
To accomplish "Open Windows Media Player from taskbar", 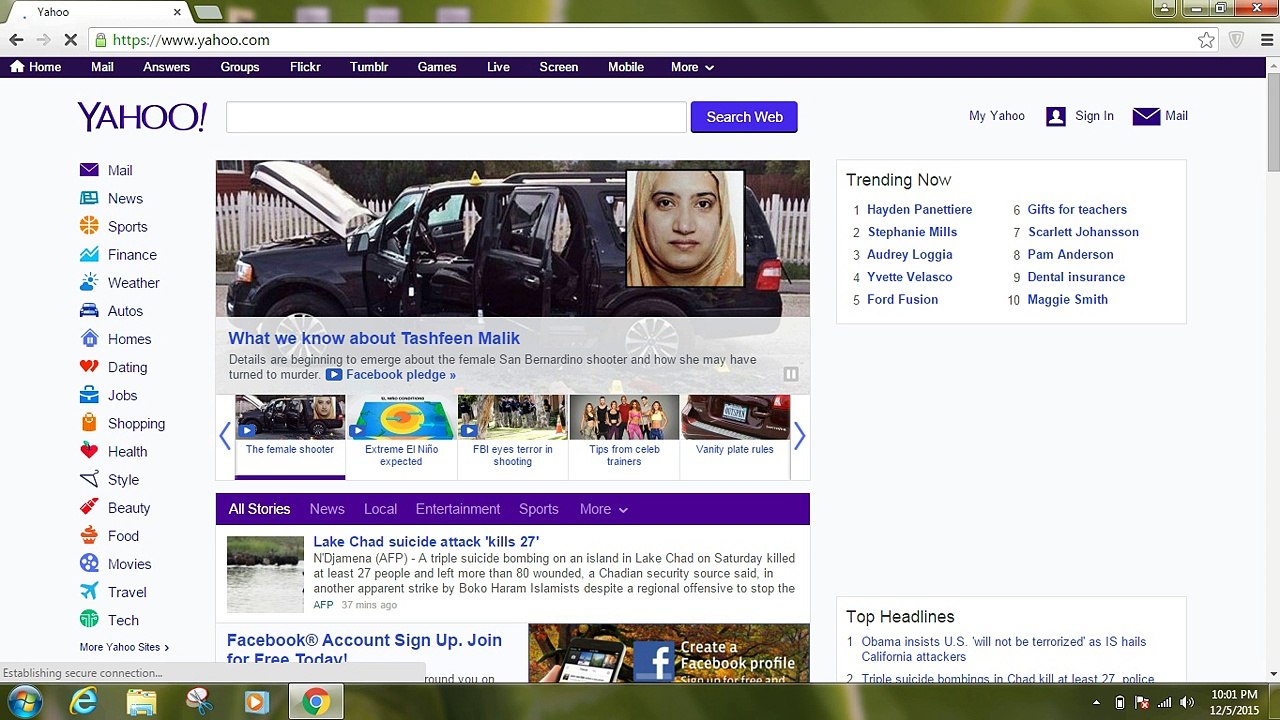I will (257, 702).
